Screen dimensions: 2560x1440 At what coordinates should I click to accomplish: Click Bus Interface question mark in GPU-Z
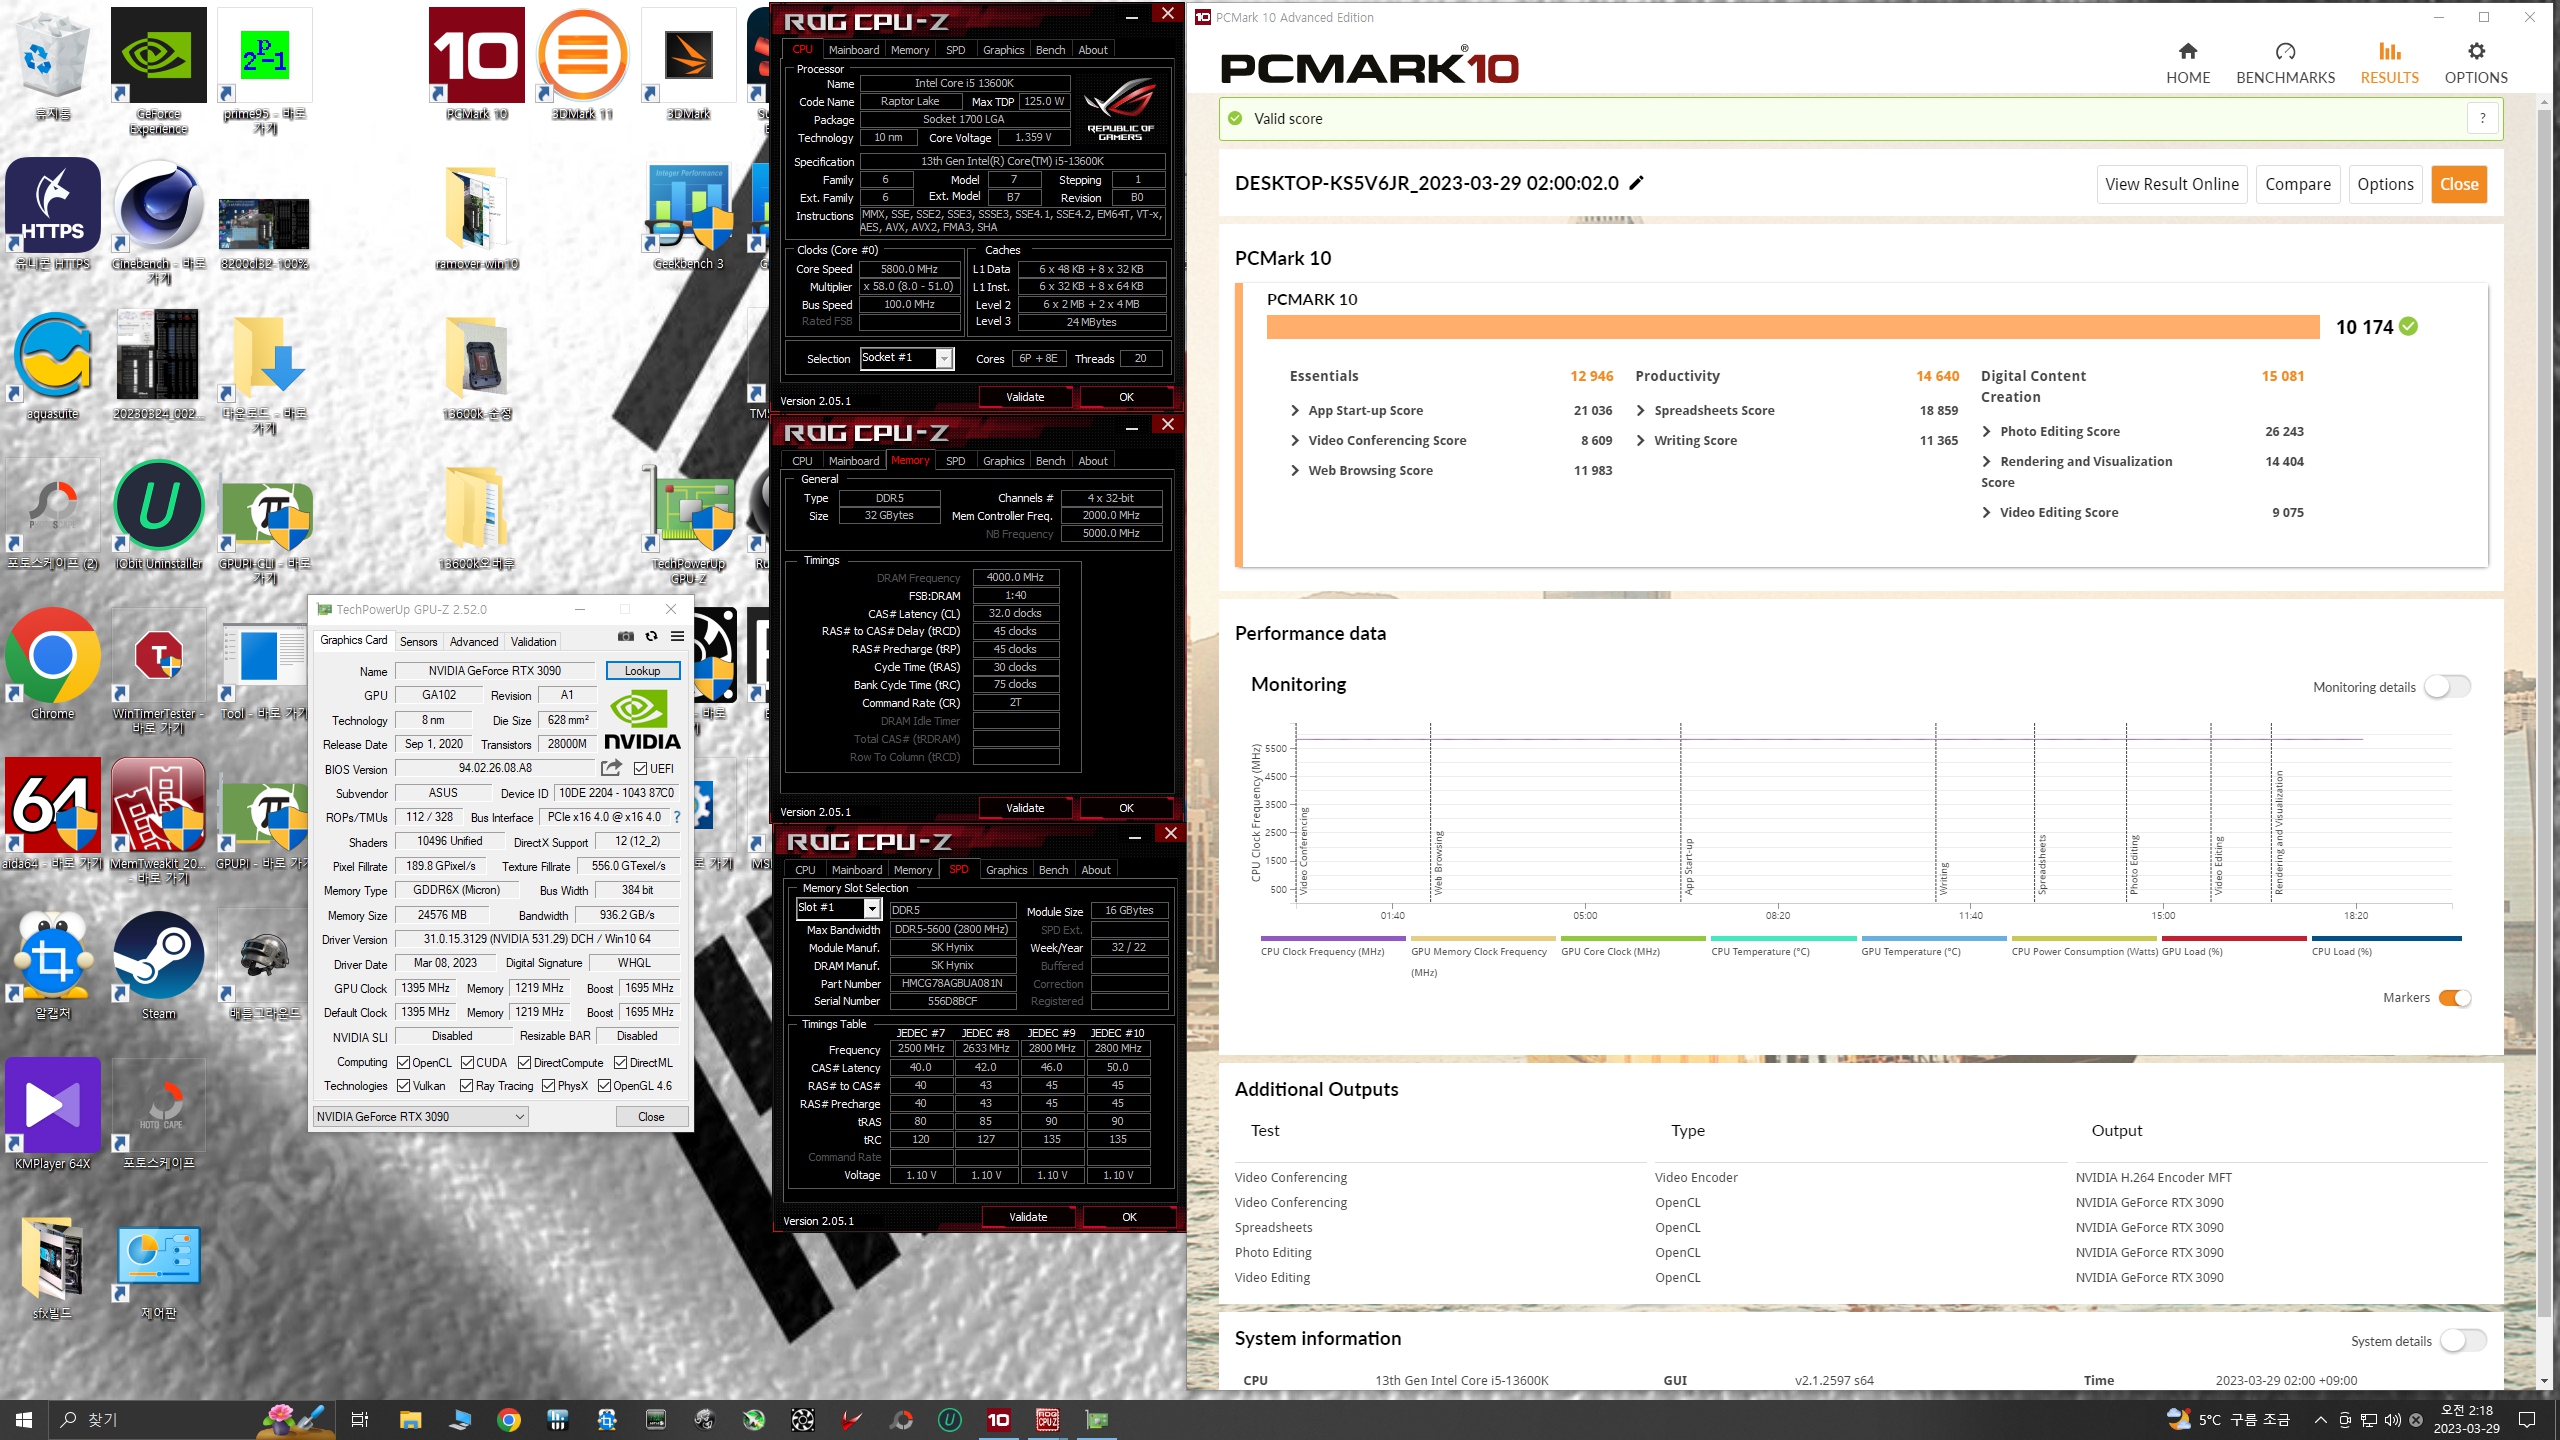(677, 817)
